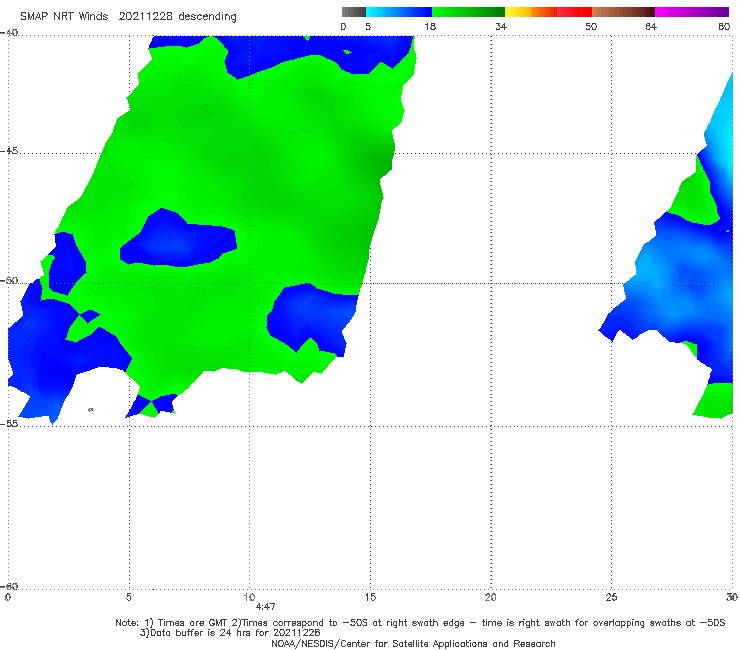
Task: Click the longitude label '25'
Action: pyautogui.click(x=611, y=597)
